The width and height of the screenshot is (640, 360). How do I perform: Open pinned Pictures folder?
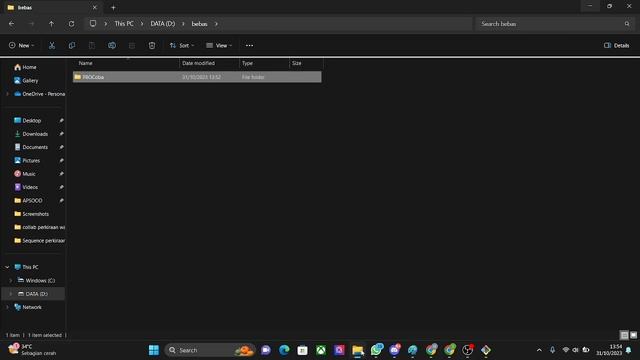click(27, 160)
